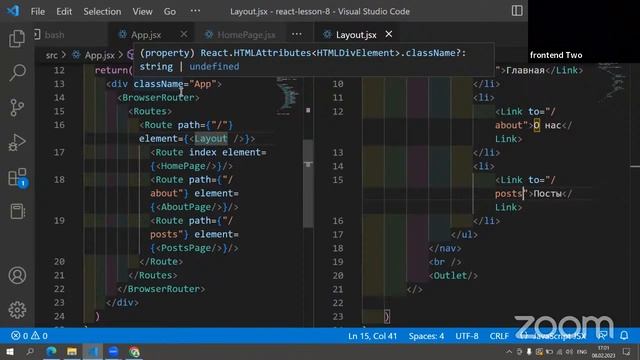Viewport: 640px width, 360px height.
Task: Expand the hidden menu items ellipsis
Action: click(196, 11)
